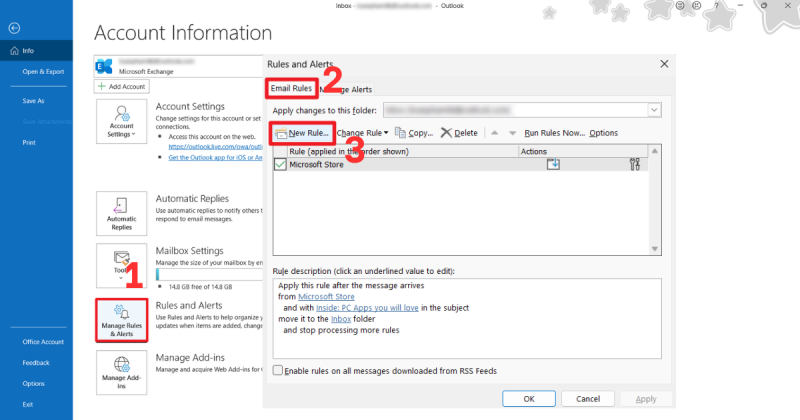Viewport: 800px width, 420px height.
Task: Switch to the Email Rules tab
Action: point(292,89)
